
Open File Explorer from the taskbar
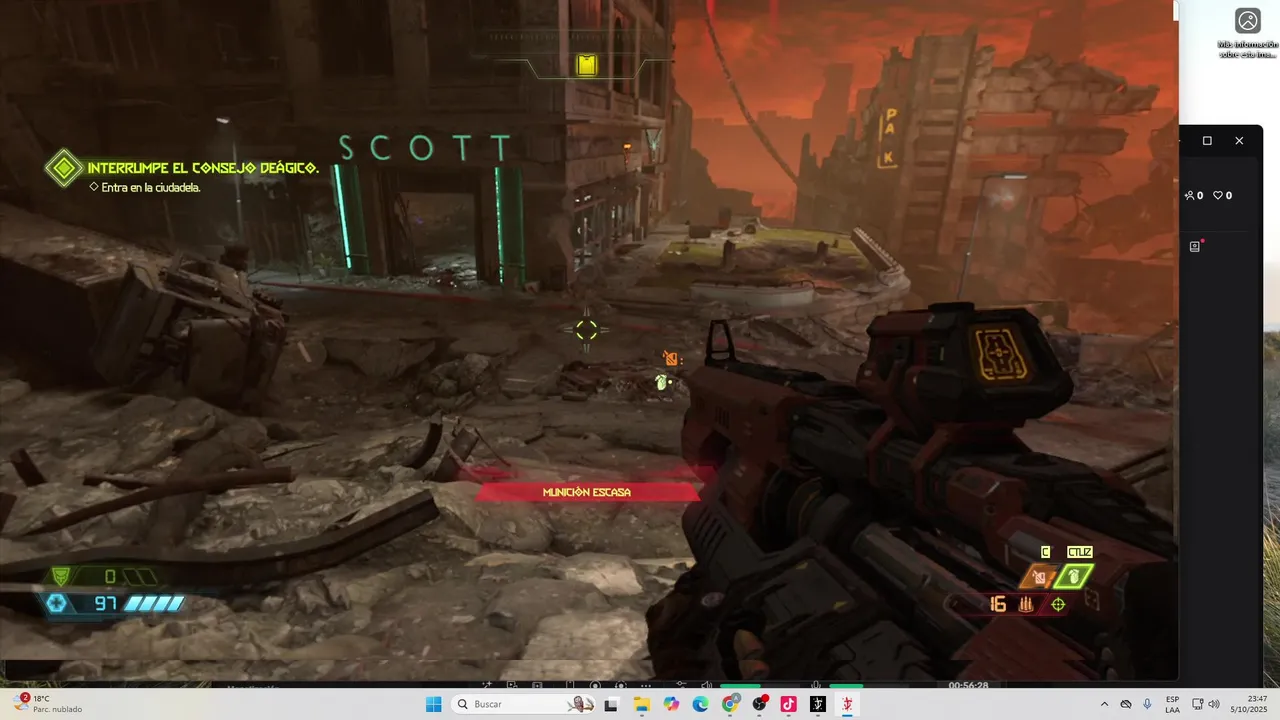click(641, 704)
